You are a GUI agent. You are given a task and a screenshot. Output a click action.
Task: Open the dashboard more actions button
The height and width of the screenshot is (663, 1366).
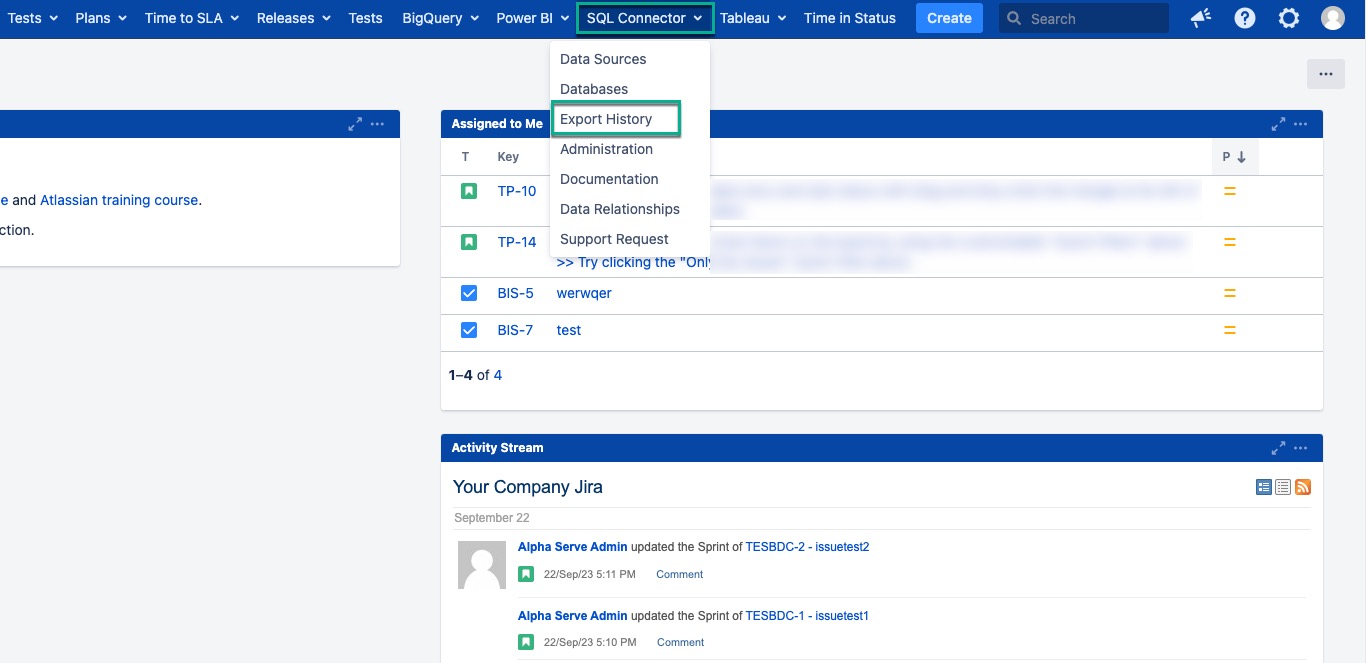1325,74
